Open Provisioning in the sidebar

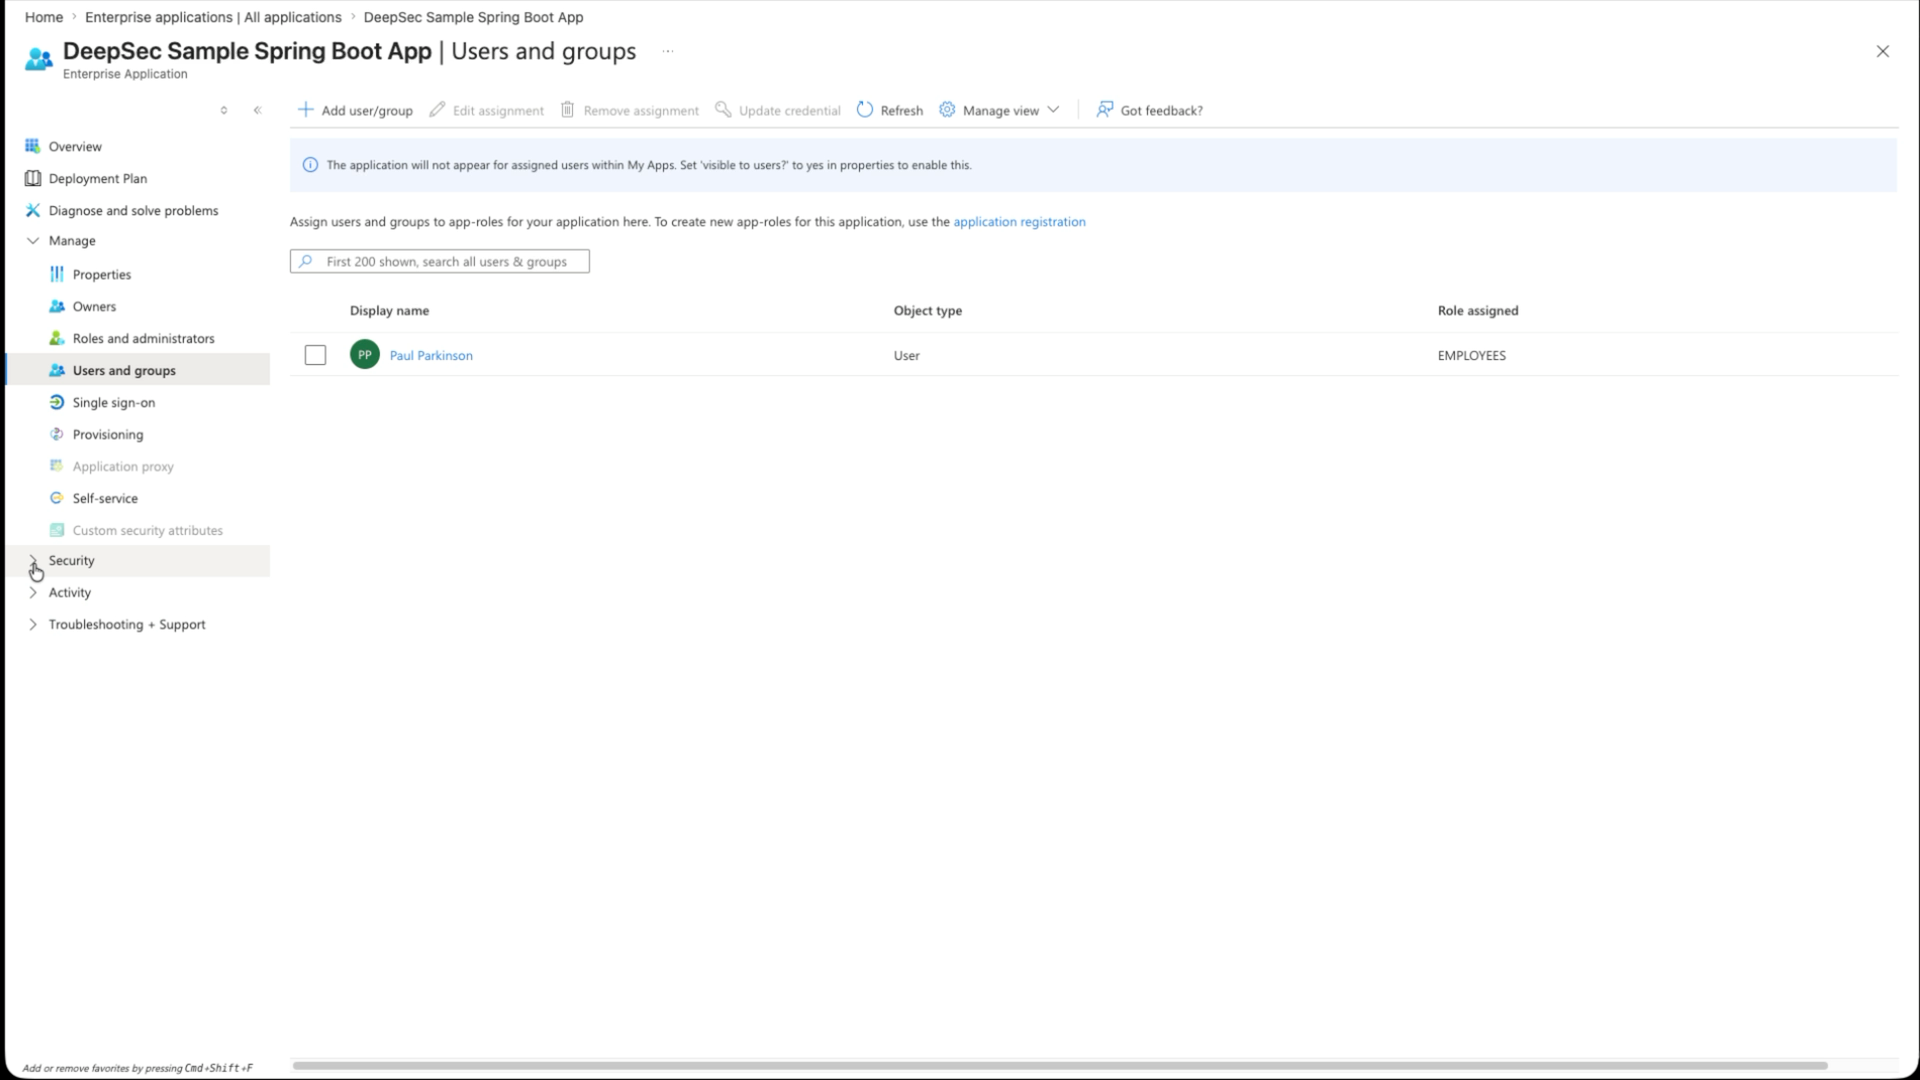(x=108, y=434)
